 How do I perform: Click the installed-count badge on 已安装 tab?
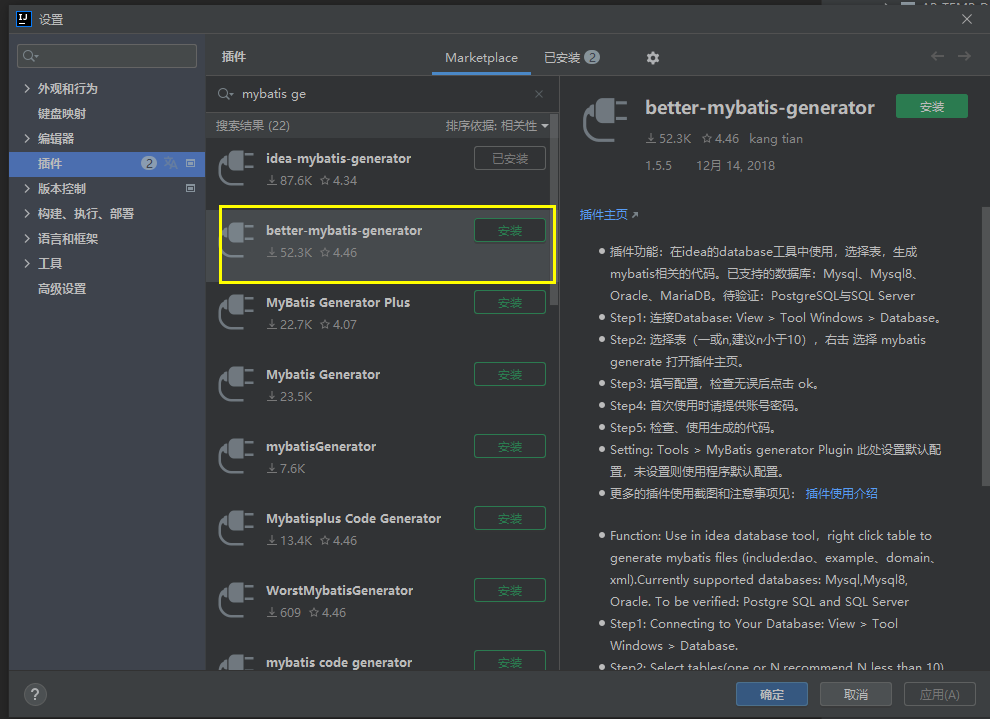click(592, 57)
